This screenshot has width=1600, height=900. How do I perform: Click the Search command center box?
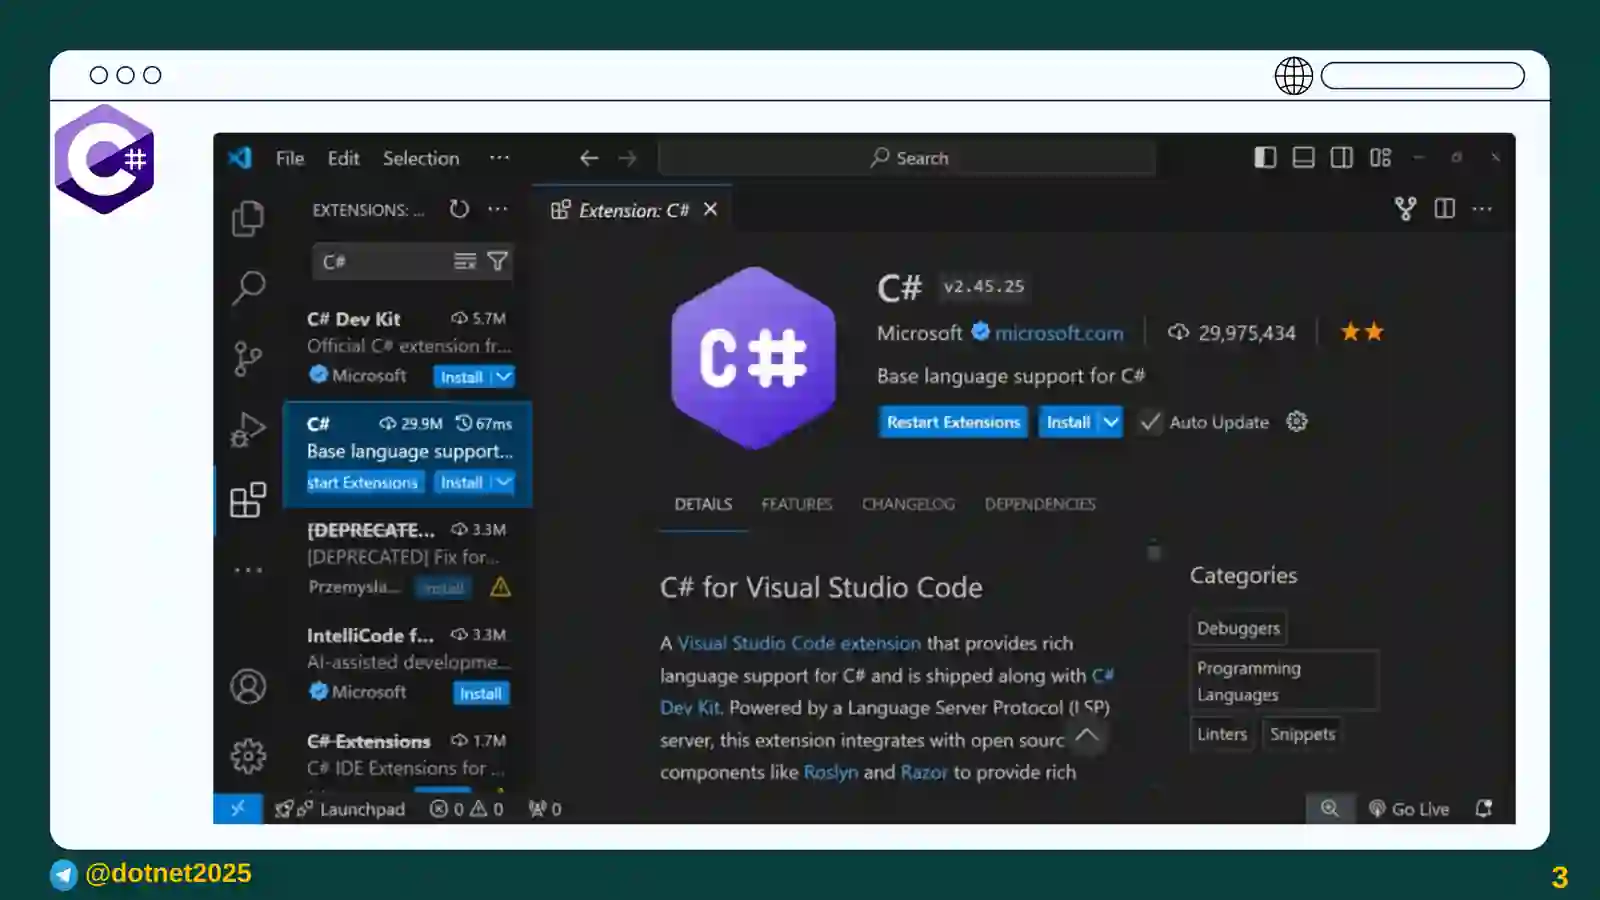click(908, 158)
